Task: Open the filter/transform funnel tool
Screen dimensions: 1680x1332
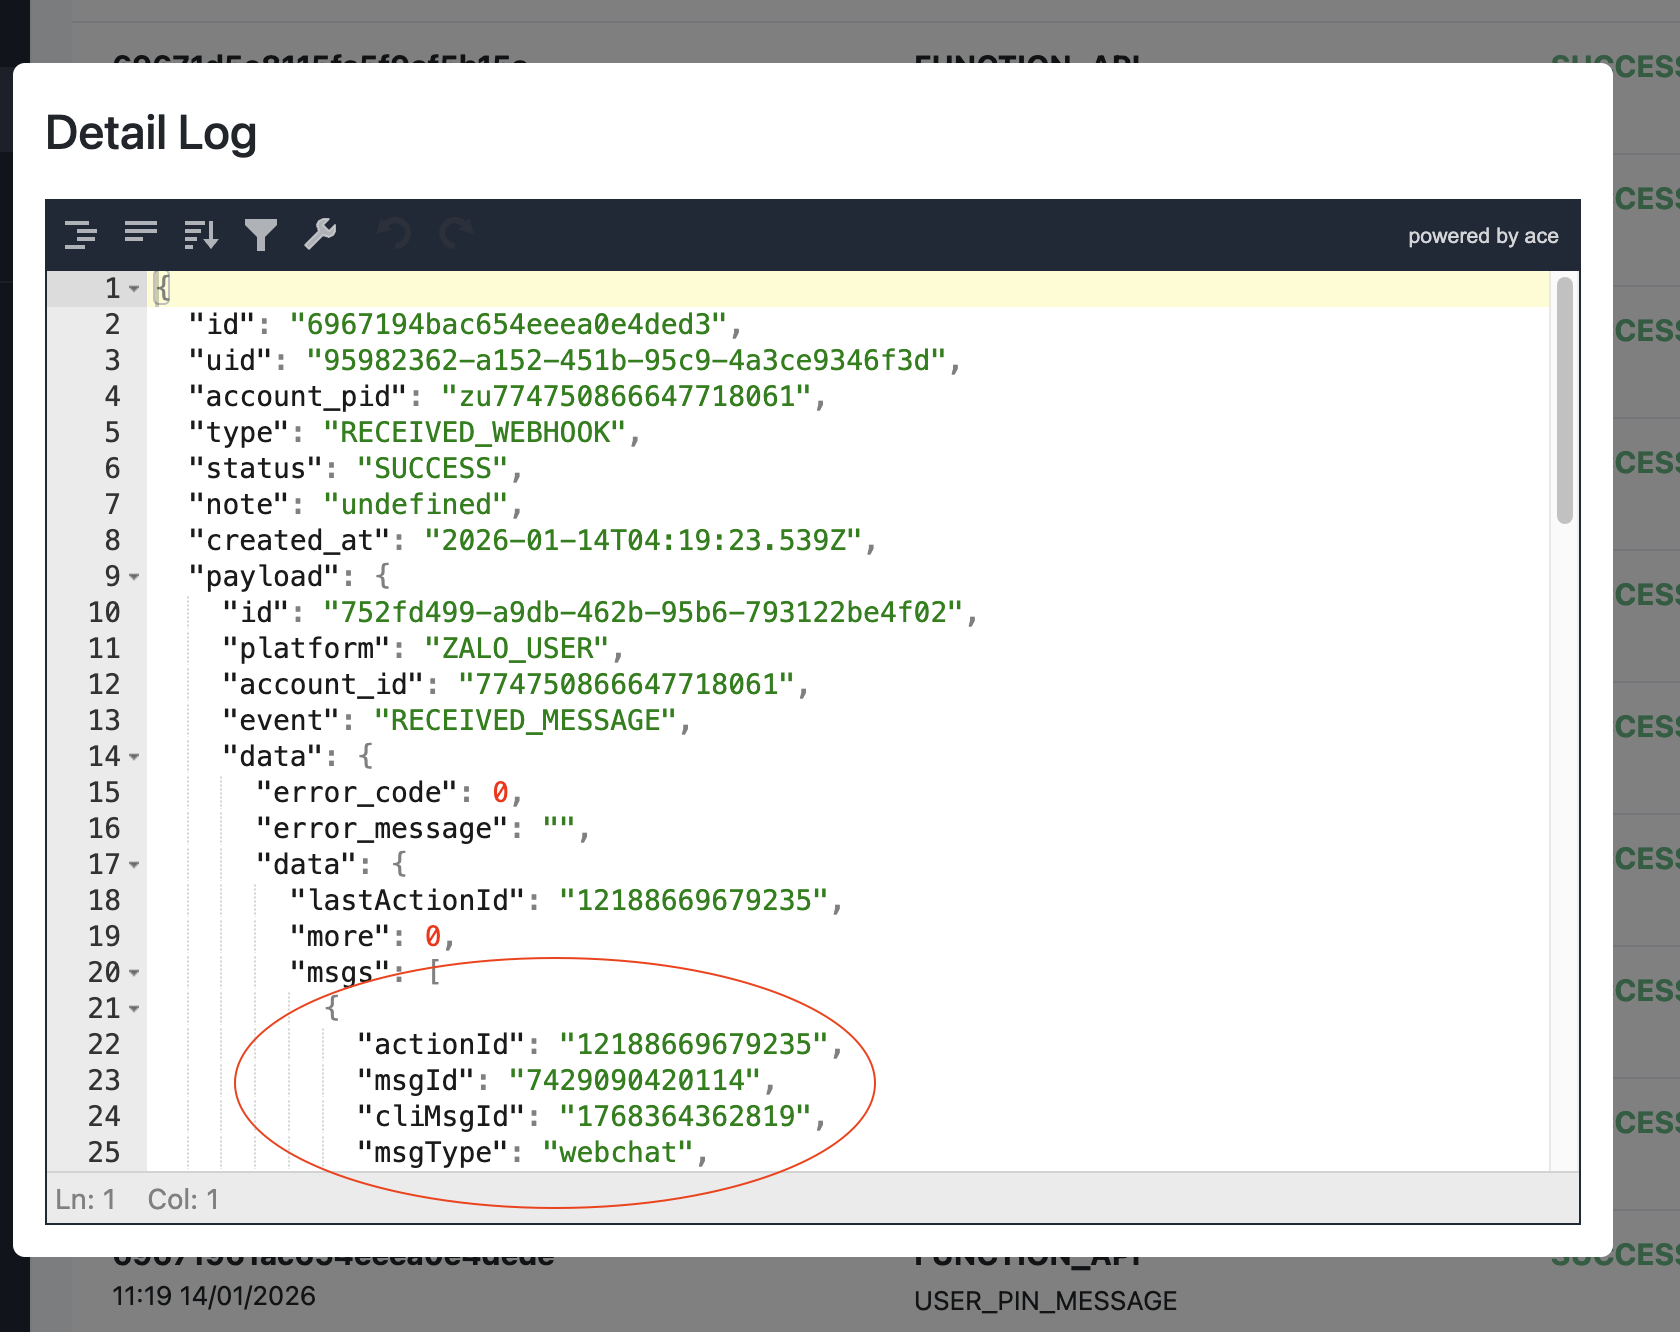Action: click(x=261, y=235)
